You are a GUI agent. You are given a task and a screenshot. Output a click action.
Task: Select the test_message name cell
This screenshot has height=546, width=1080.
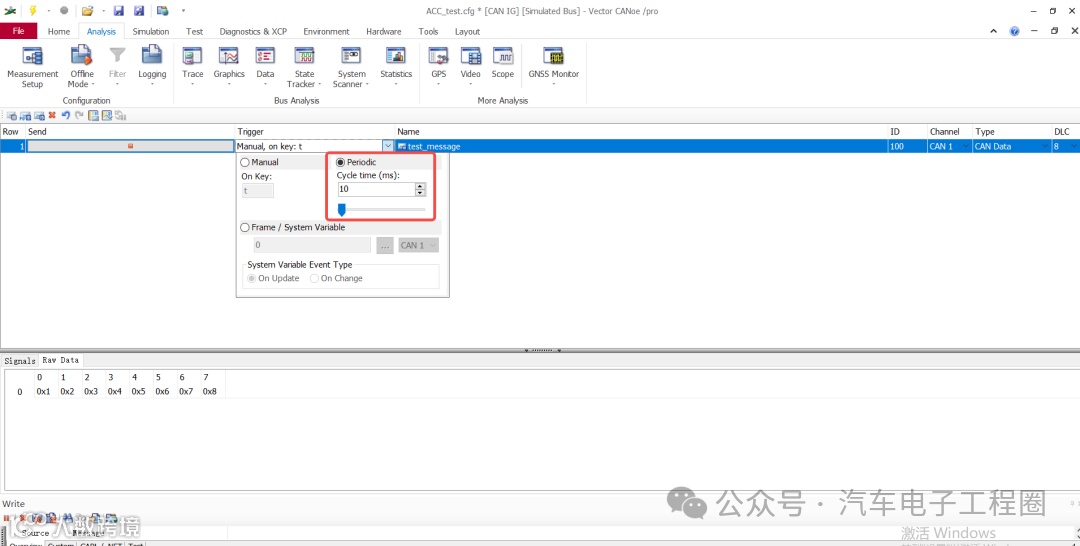click(x=642, y=146)
